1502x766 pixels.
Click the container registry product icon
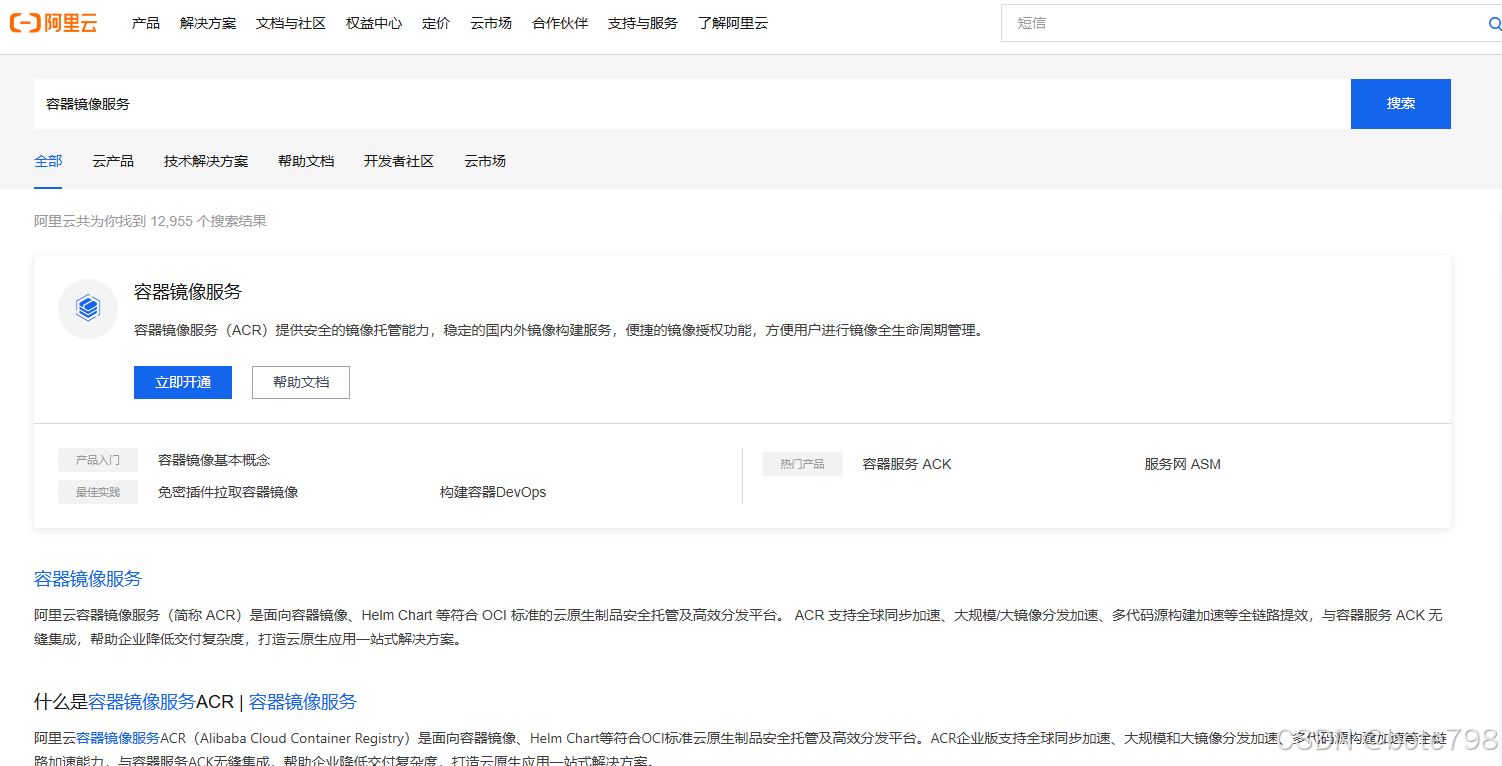click(x=88, y=308)
